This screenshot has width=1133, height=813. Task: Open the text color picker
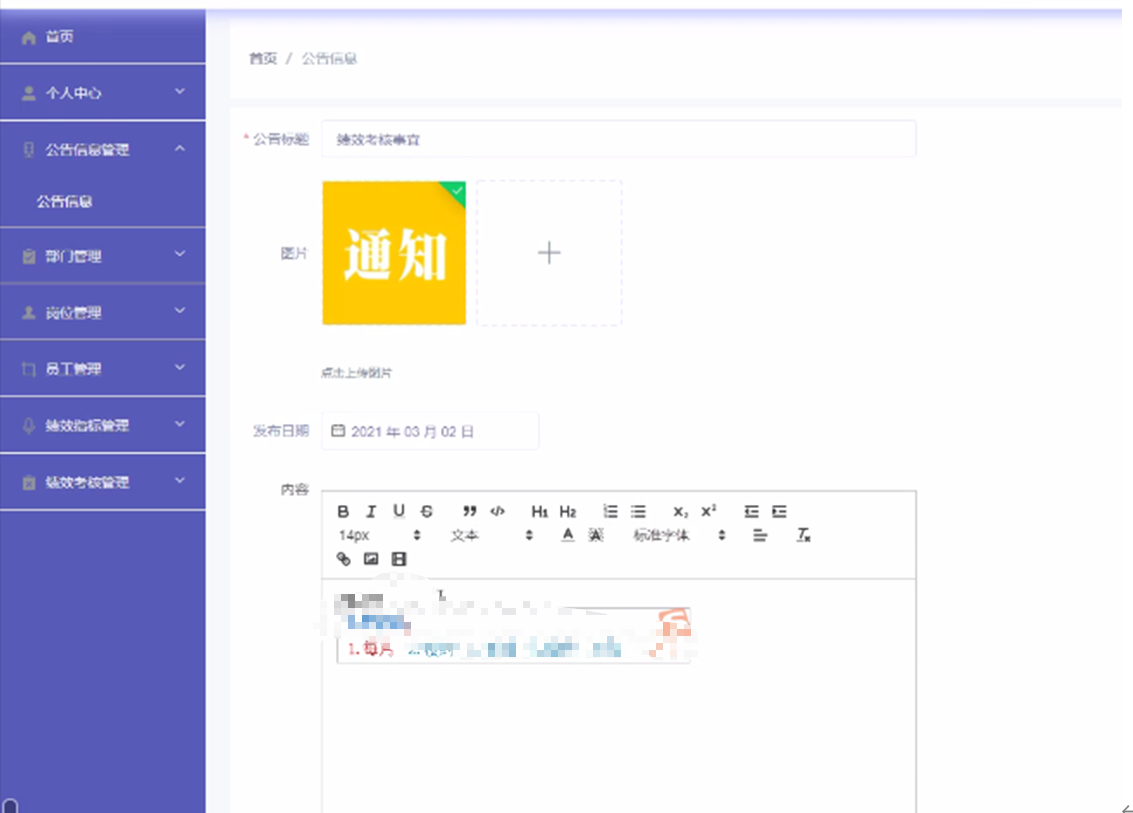click(566, 535)
